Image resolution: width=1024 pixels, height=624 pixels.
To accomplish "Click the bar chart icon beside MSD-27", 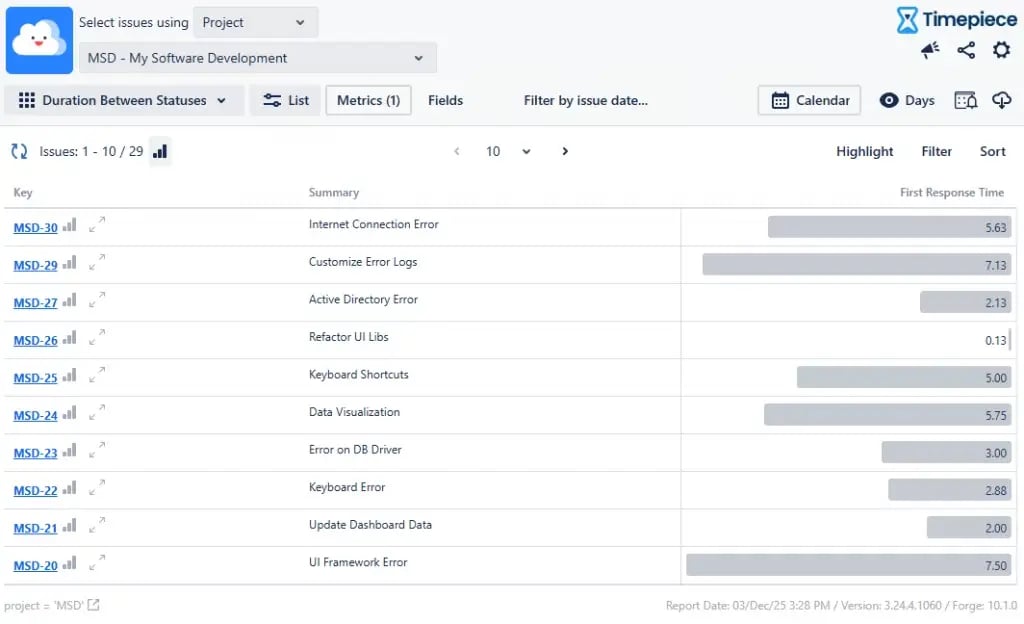I will pyautogui.click(x=69, y=302).
